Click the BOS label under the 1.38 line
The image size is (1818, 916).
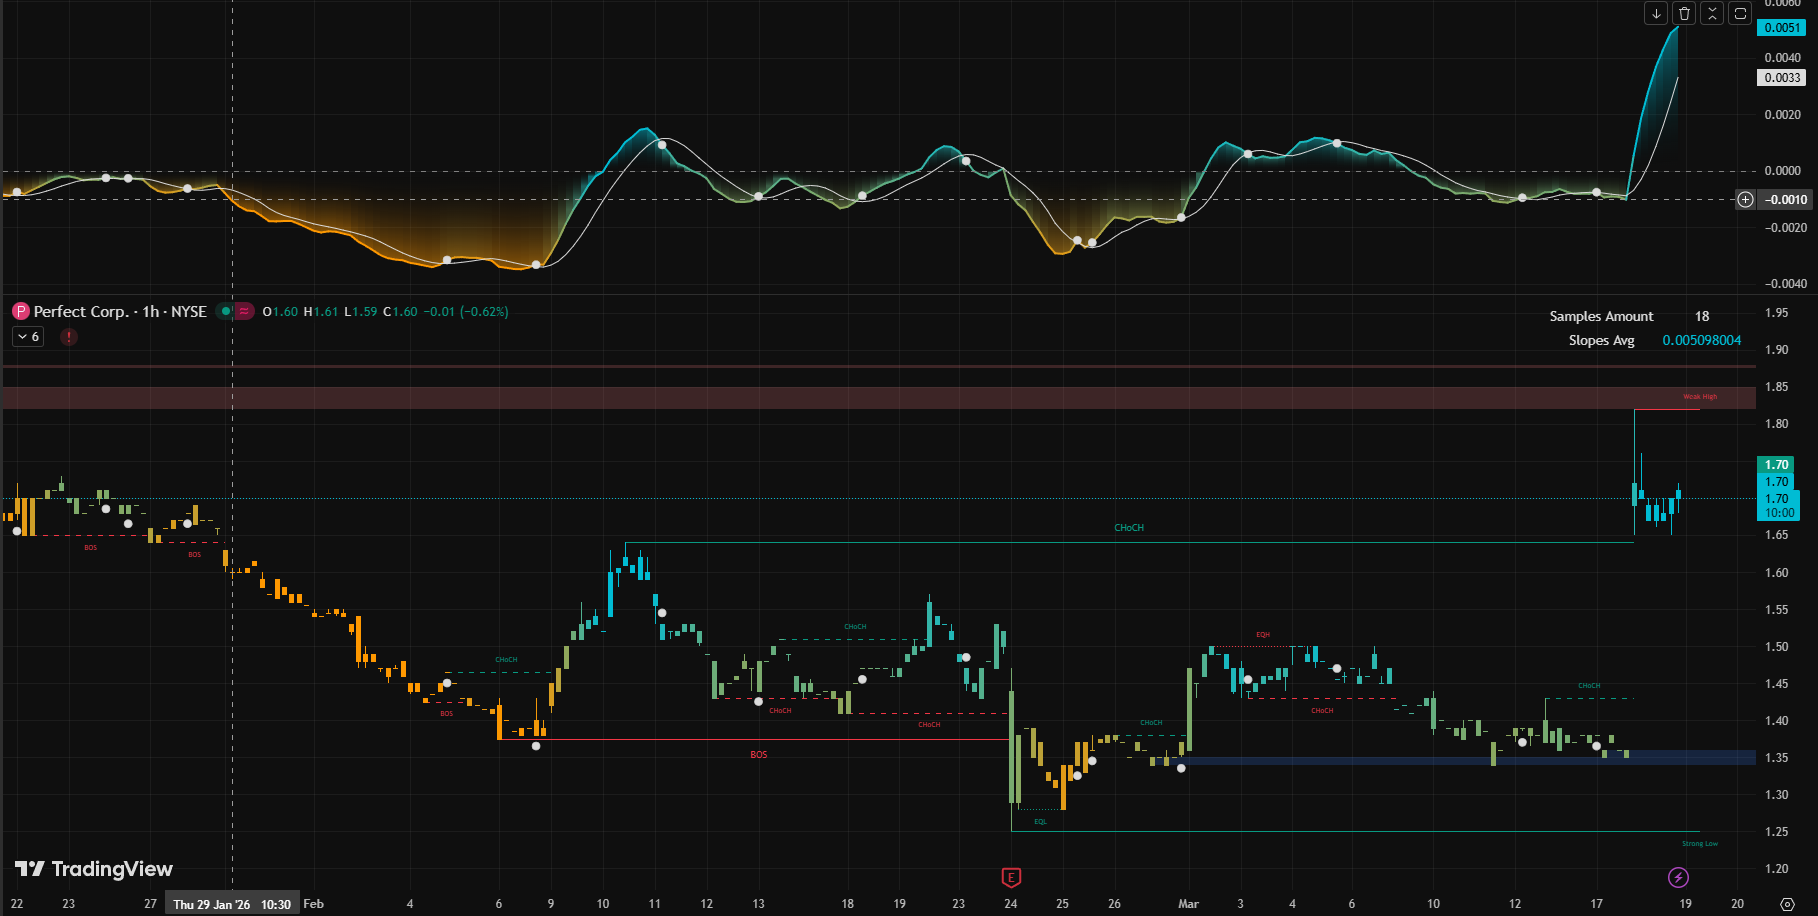tap(759, 755)
